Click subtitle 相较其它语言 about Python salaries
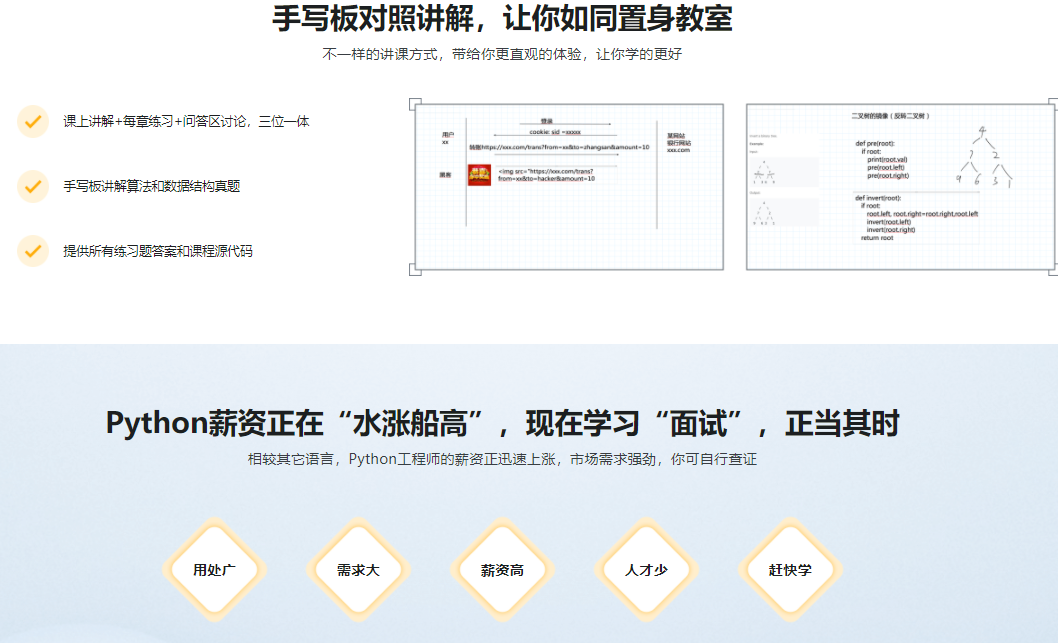The image size is (1058, 643). [x=502, y=460]
